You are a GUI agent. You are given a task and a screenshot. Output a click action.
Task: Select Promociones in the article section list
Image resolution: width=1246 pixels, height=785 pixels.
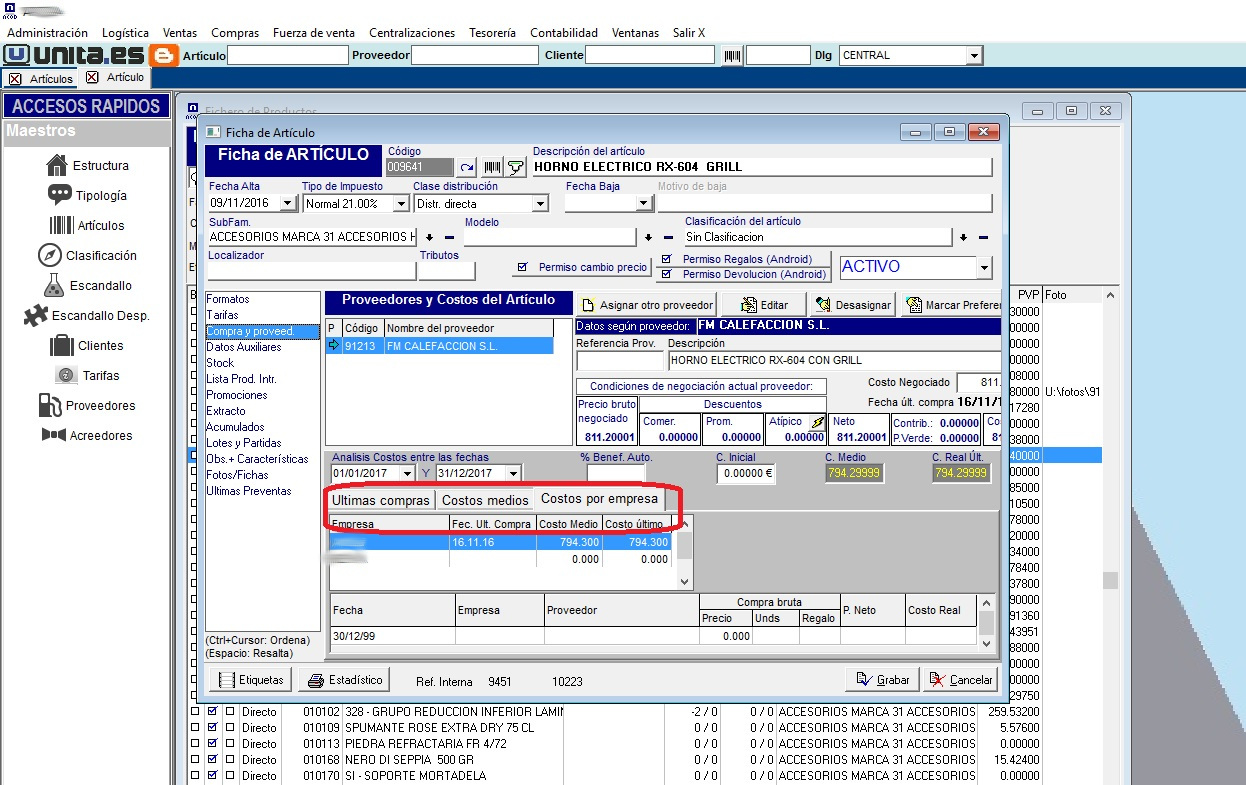tap(237, 395)
